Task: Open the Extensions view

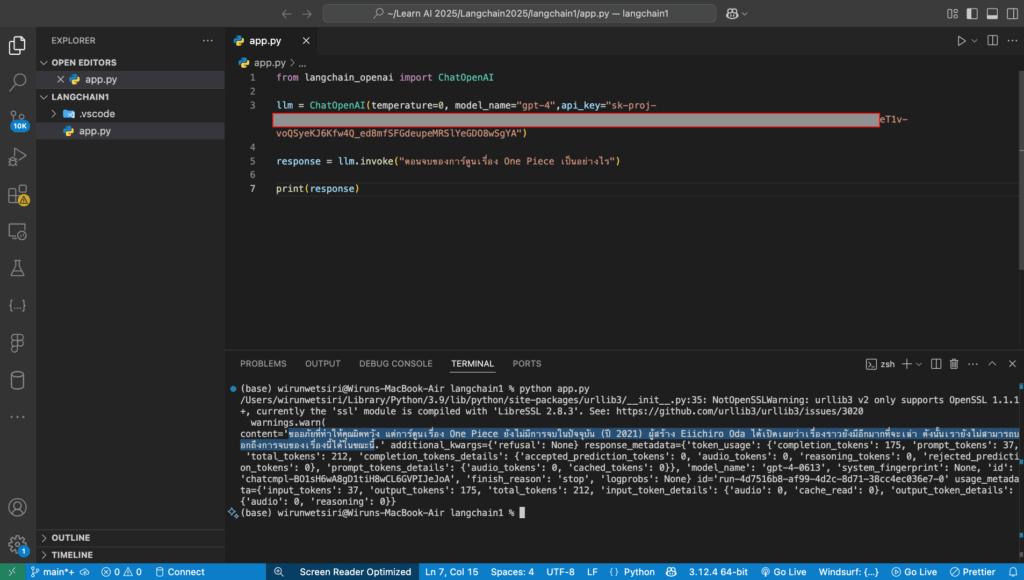Action: 17,194
